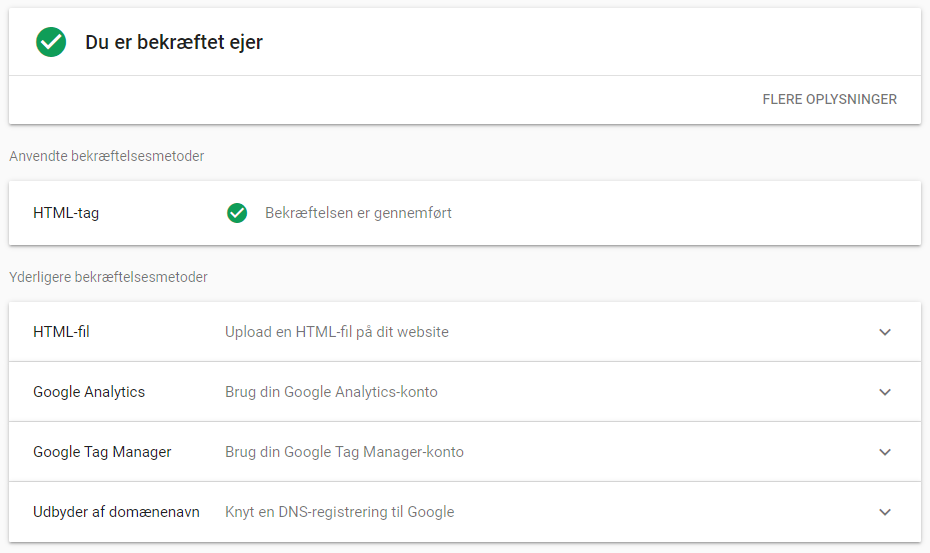Click 'Bekræftelsen er gennemført' status text
The image size is (930, 553).
(358, 213)
